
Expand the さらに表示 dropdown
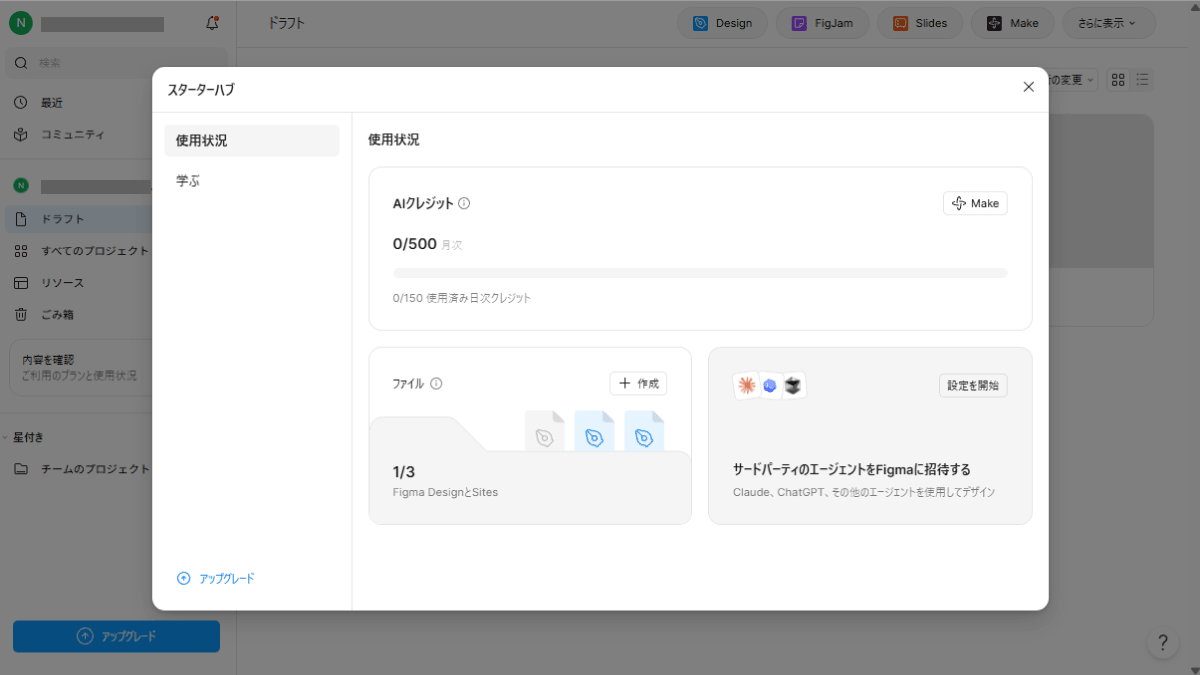(x=1108, y=23)
